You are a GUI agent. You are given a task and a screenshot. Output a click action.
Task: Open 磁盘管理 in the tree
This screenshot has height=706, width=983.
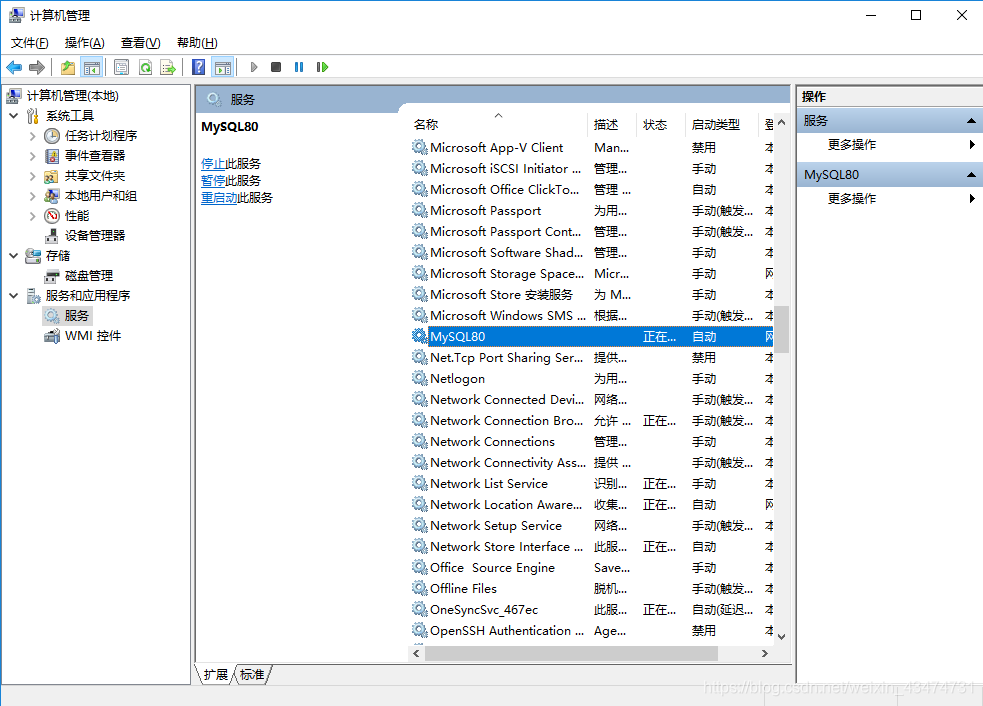88,276
